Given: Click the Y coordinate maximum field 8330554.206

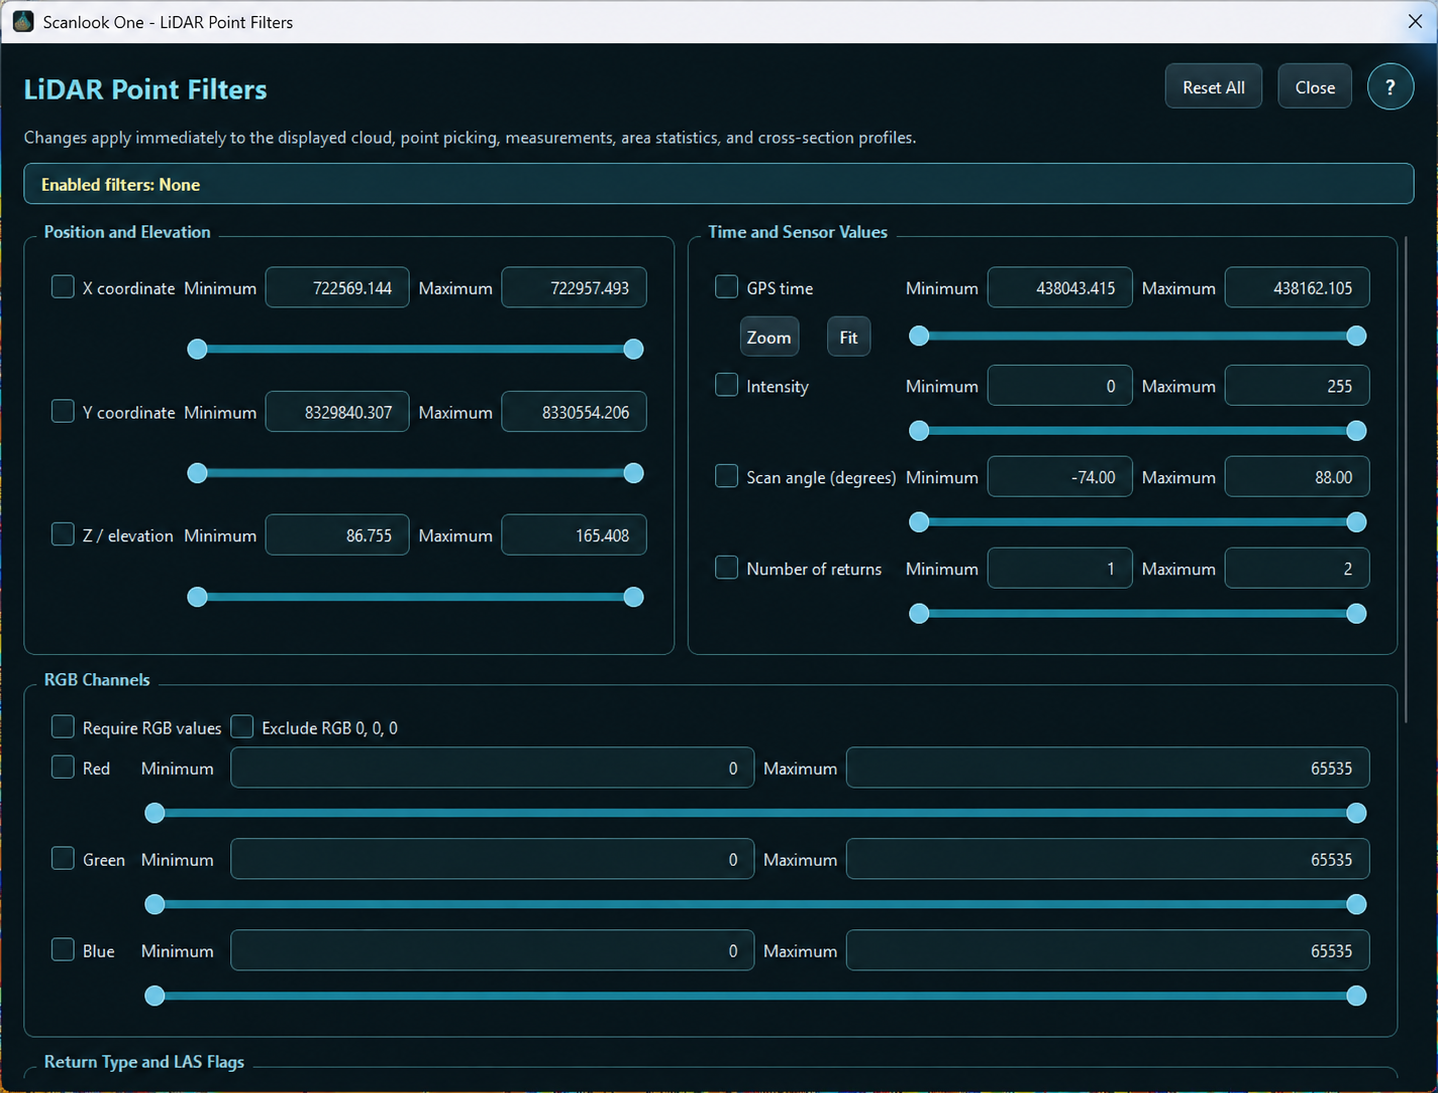Looking at the screenshot, I should [x=574, y=411].
